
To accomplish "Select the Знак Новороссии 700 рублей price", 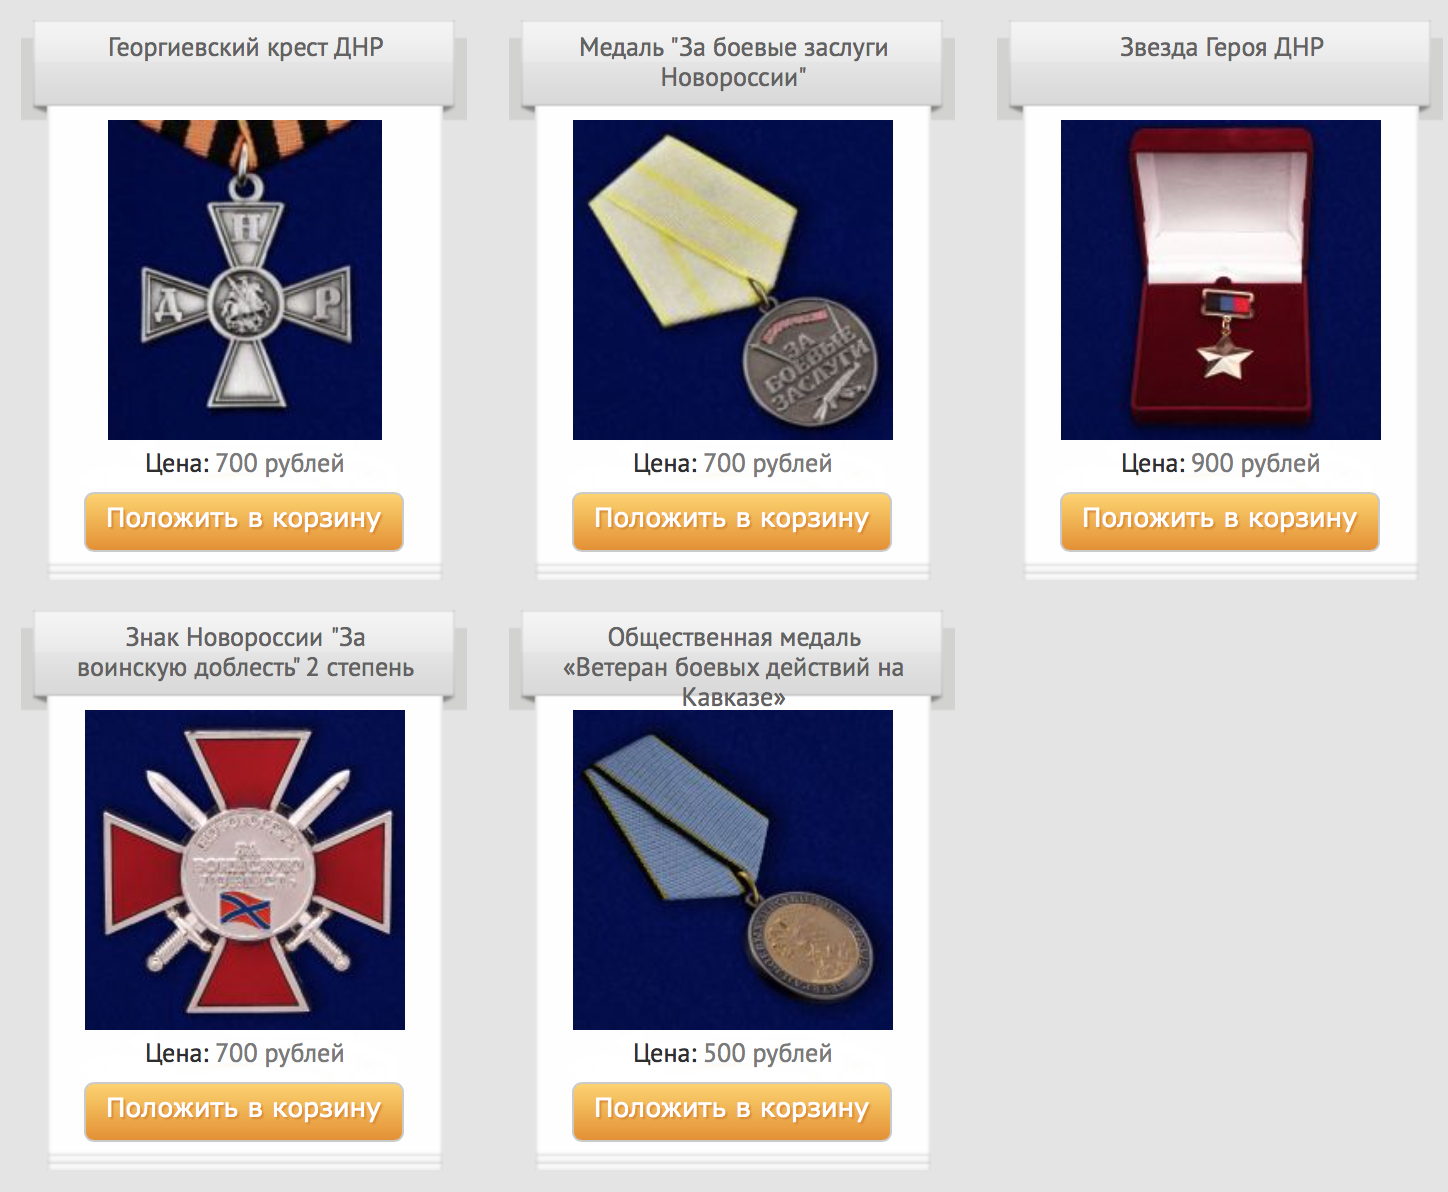I will click(280, 1053).
